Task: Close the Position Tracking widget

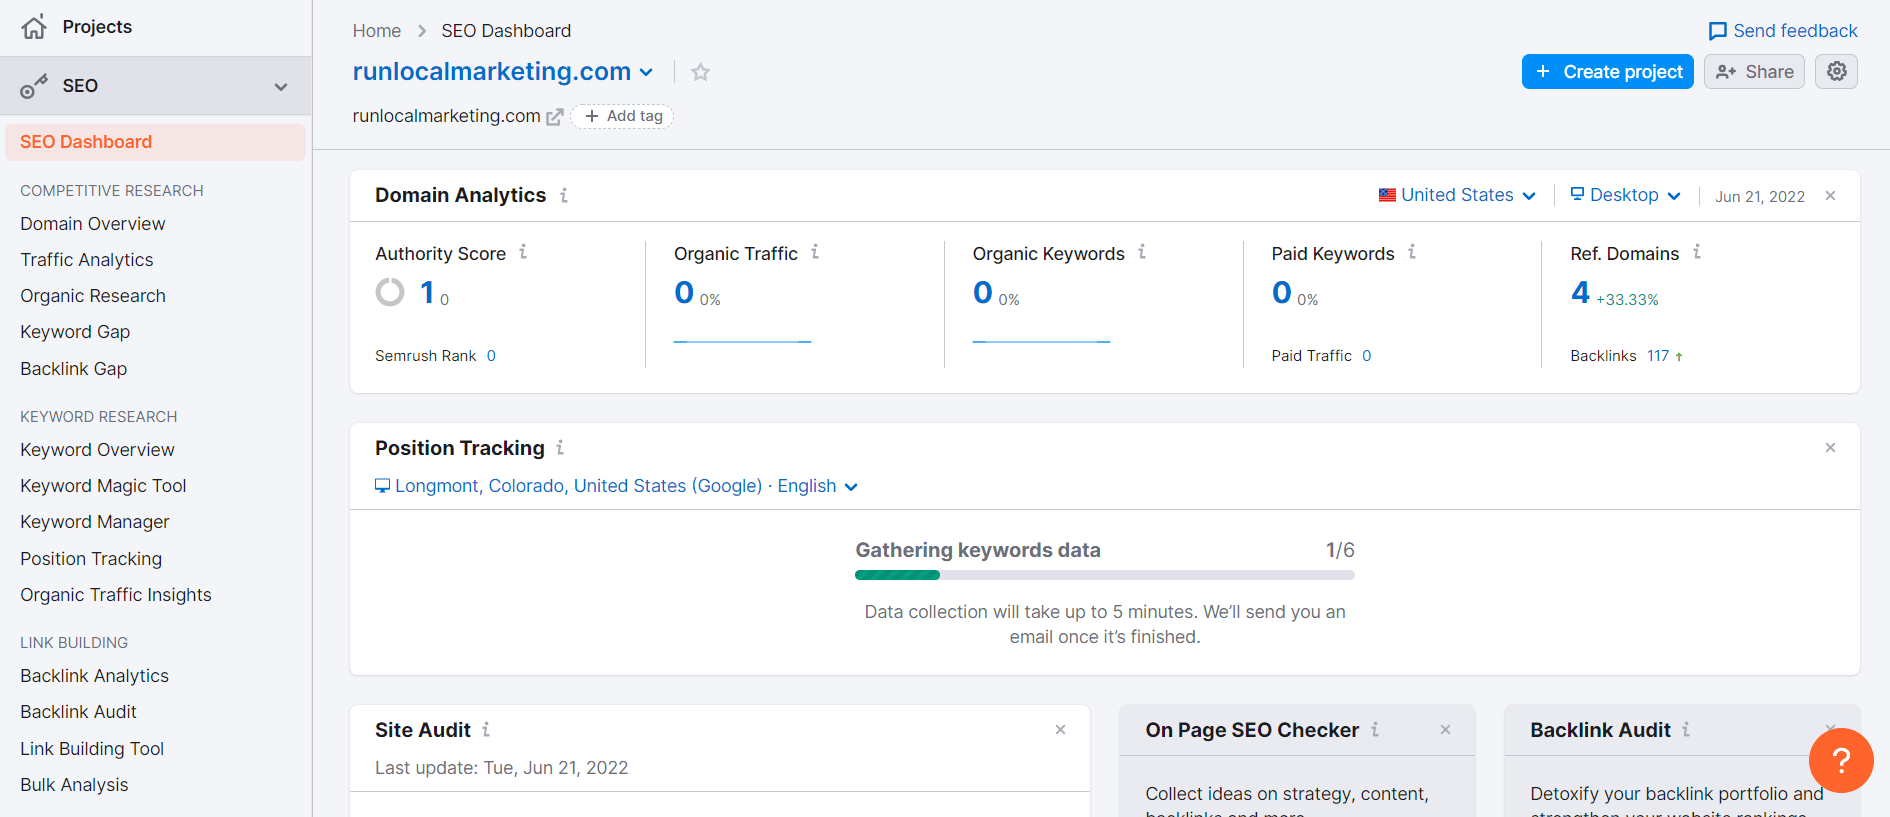Action: [x=1830, y=448]
